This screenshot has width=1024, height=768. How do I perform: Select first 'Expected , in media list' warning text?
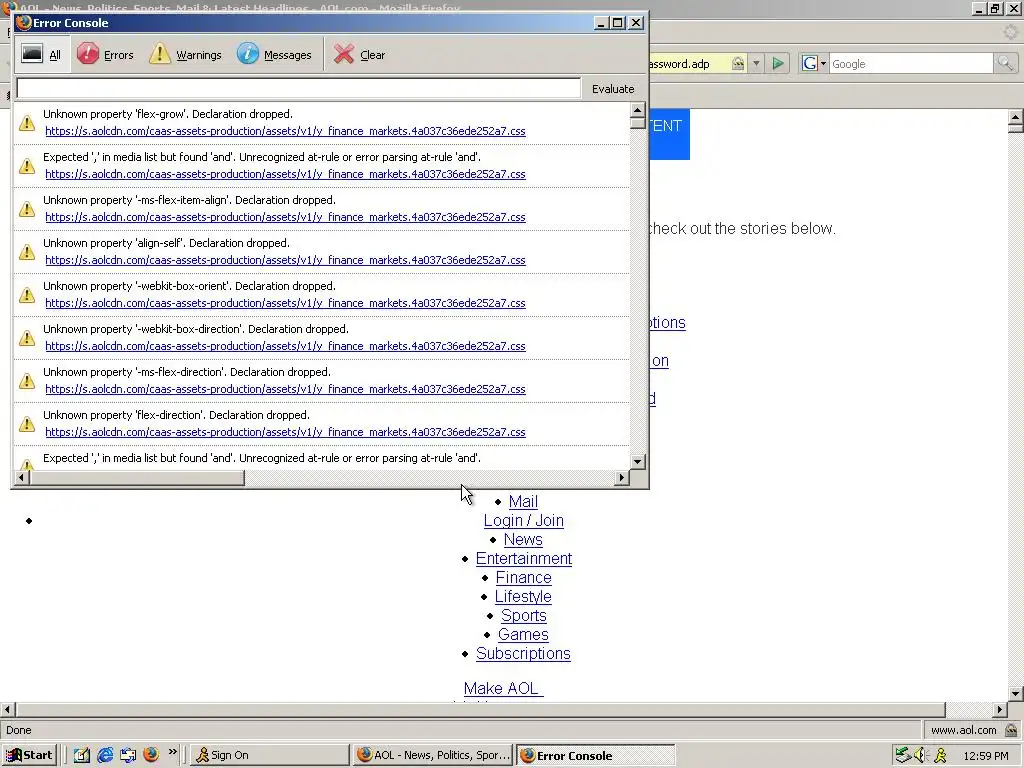point(262,157)
